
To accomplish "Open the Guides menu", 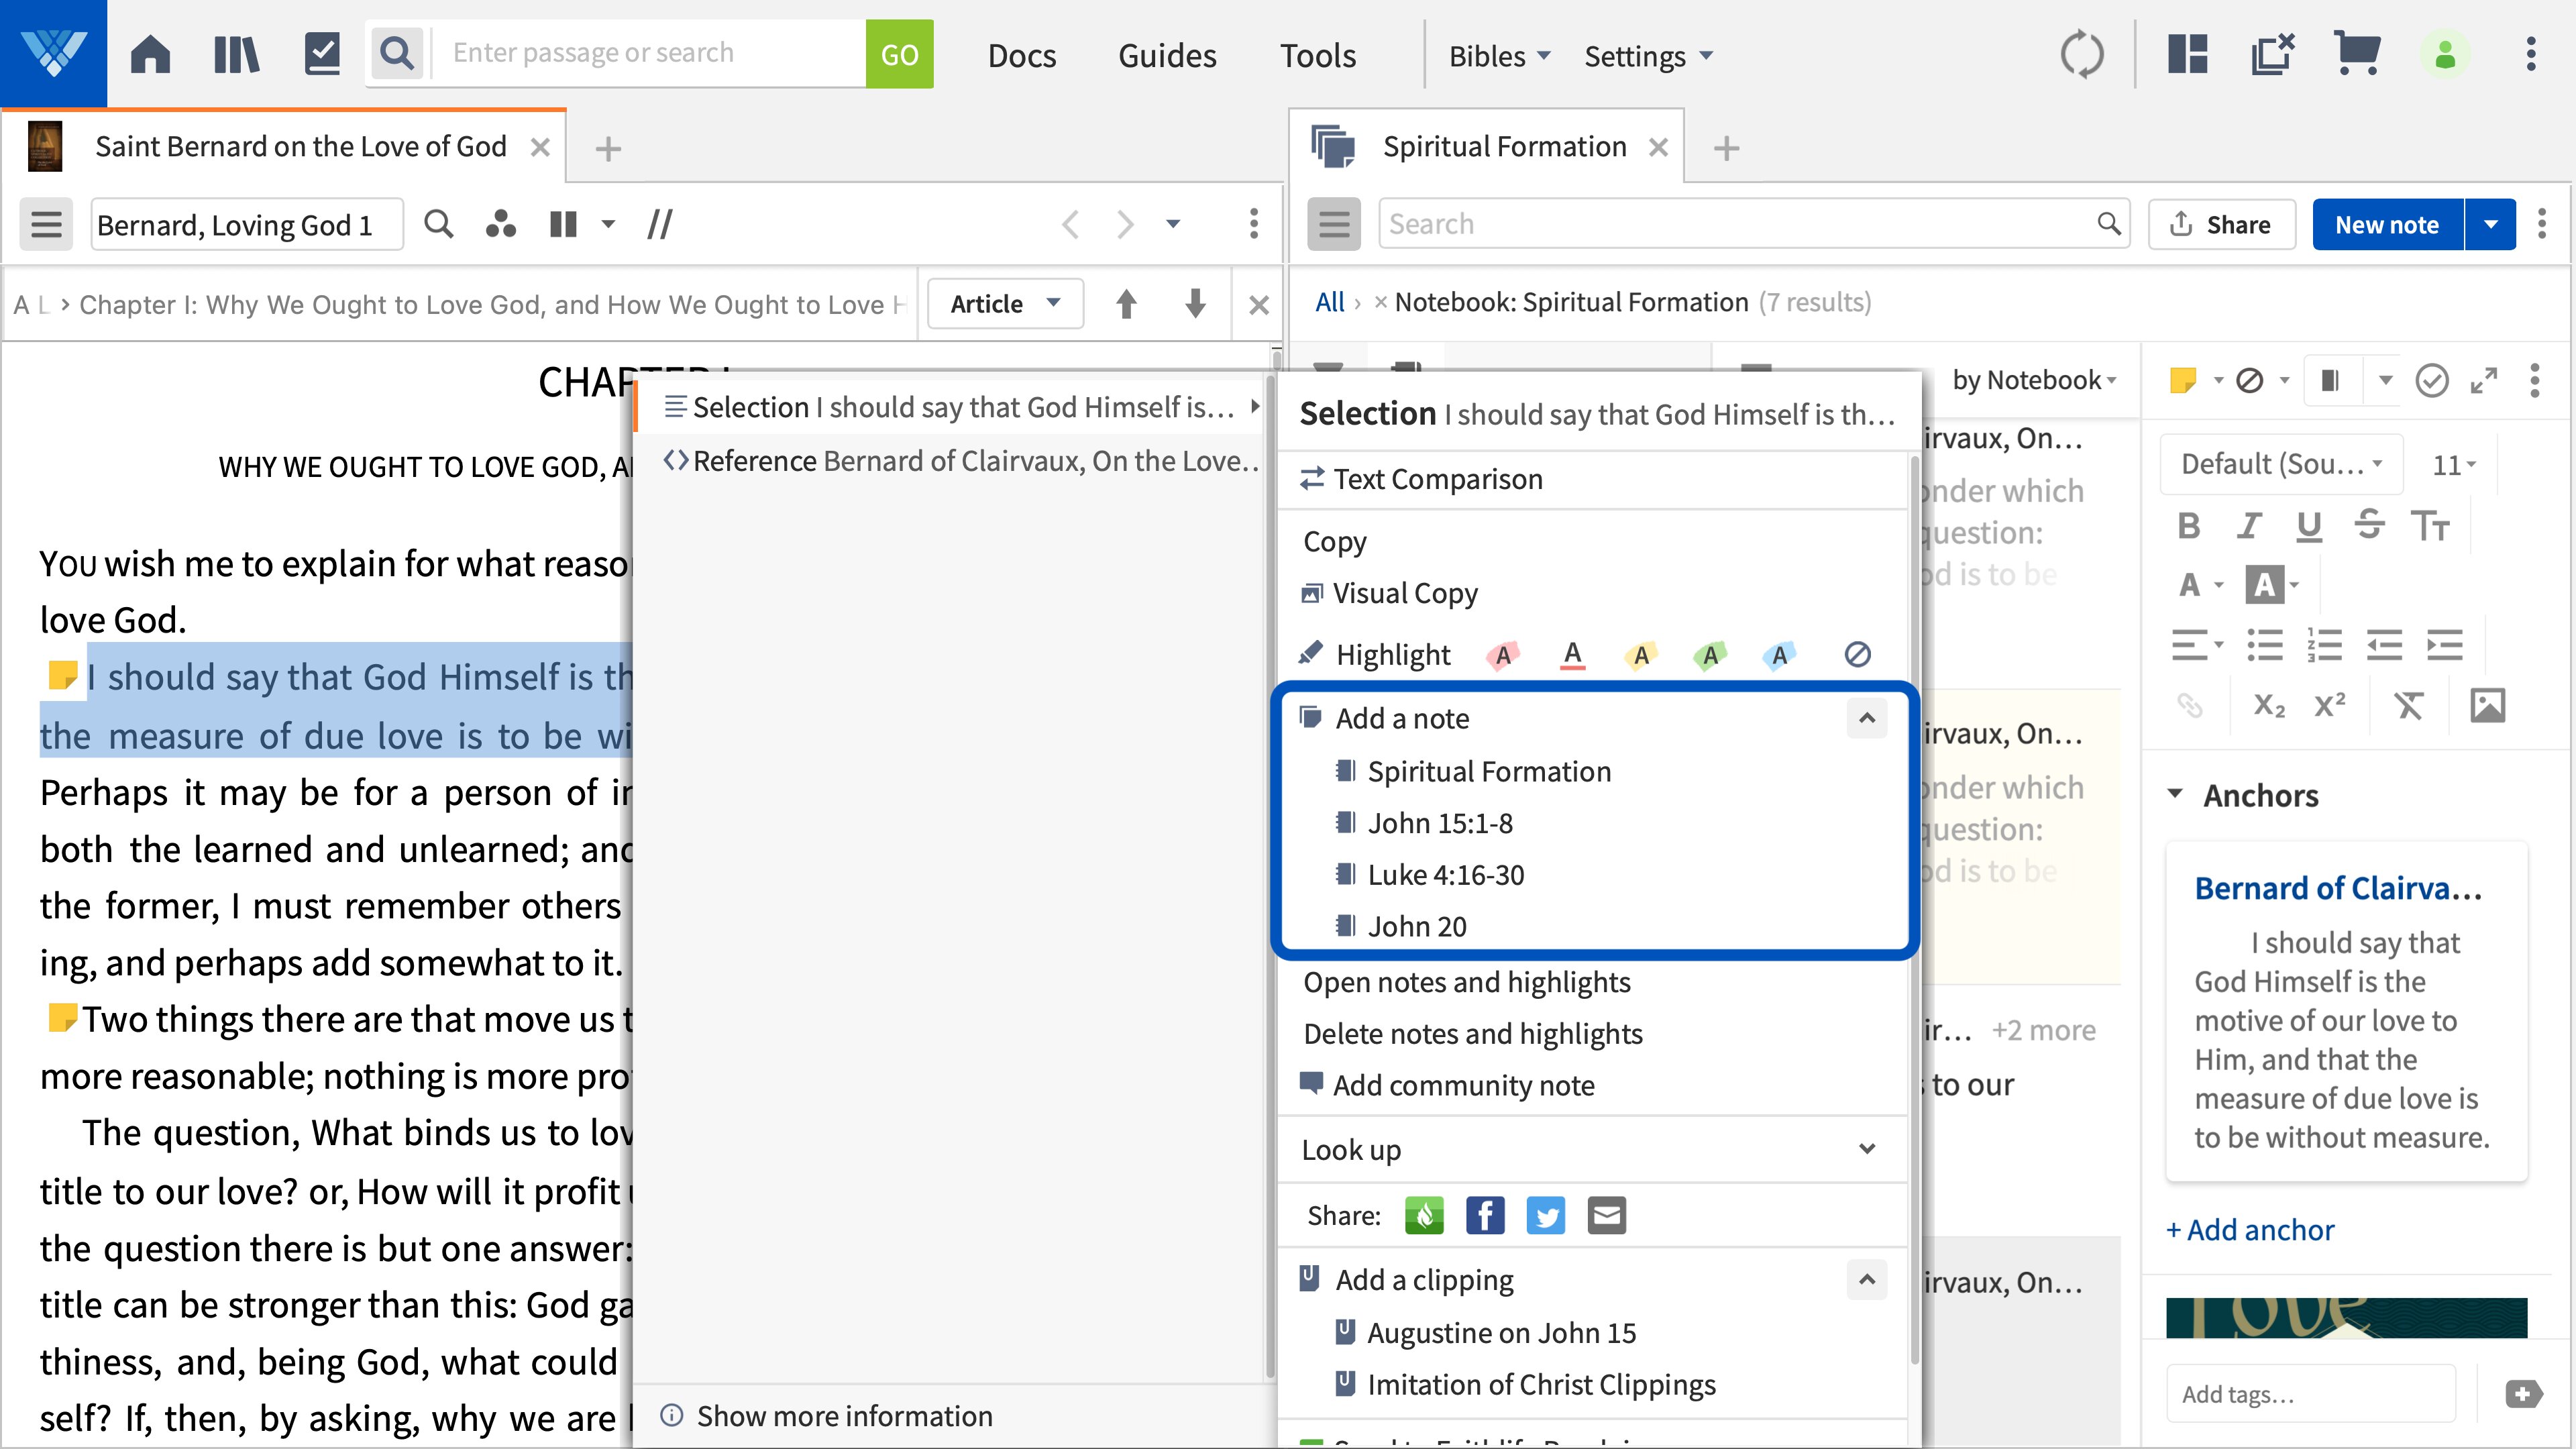I will [x=1167, y=56].
